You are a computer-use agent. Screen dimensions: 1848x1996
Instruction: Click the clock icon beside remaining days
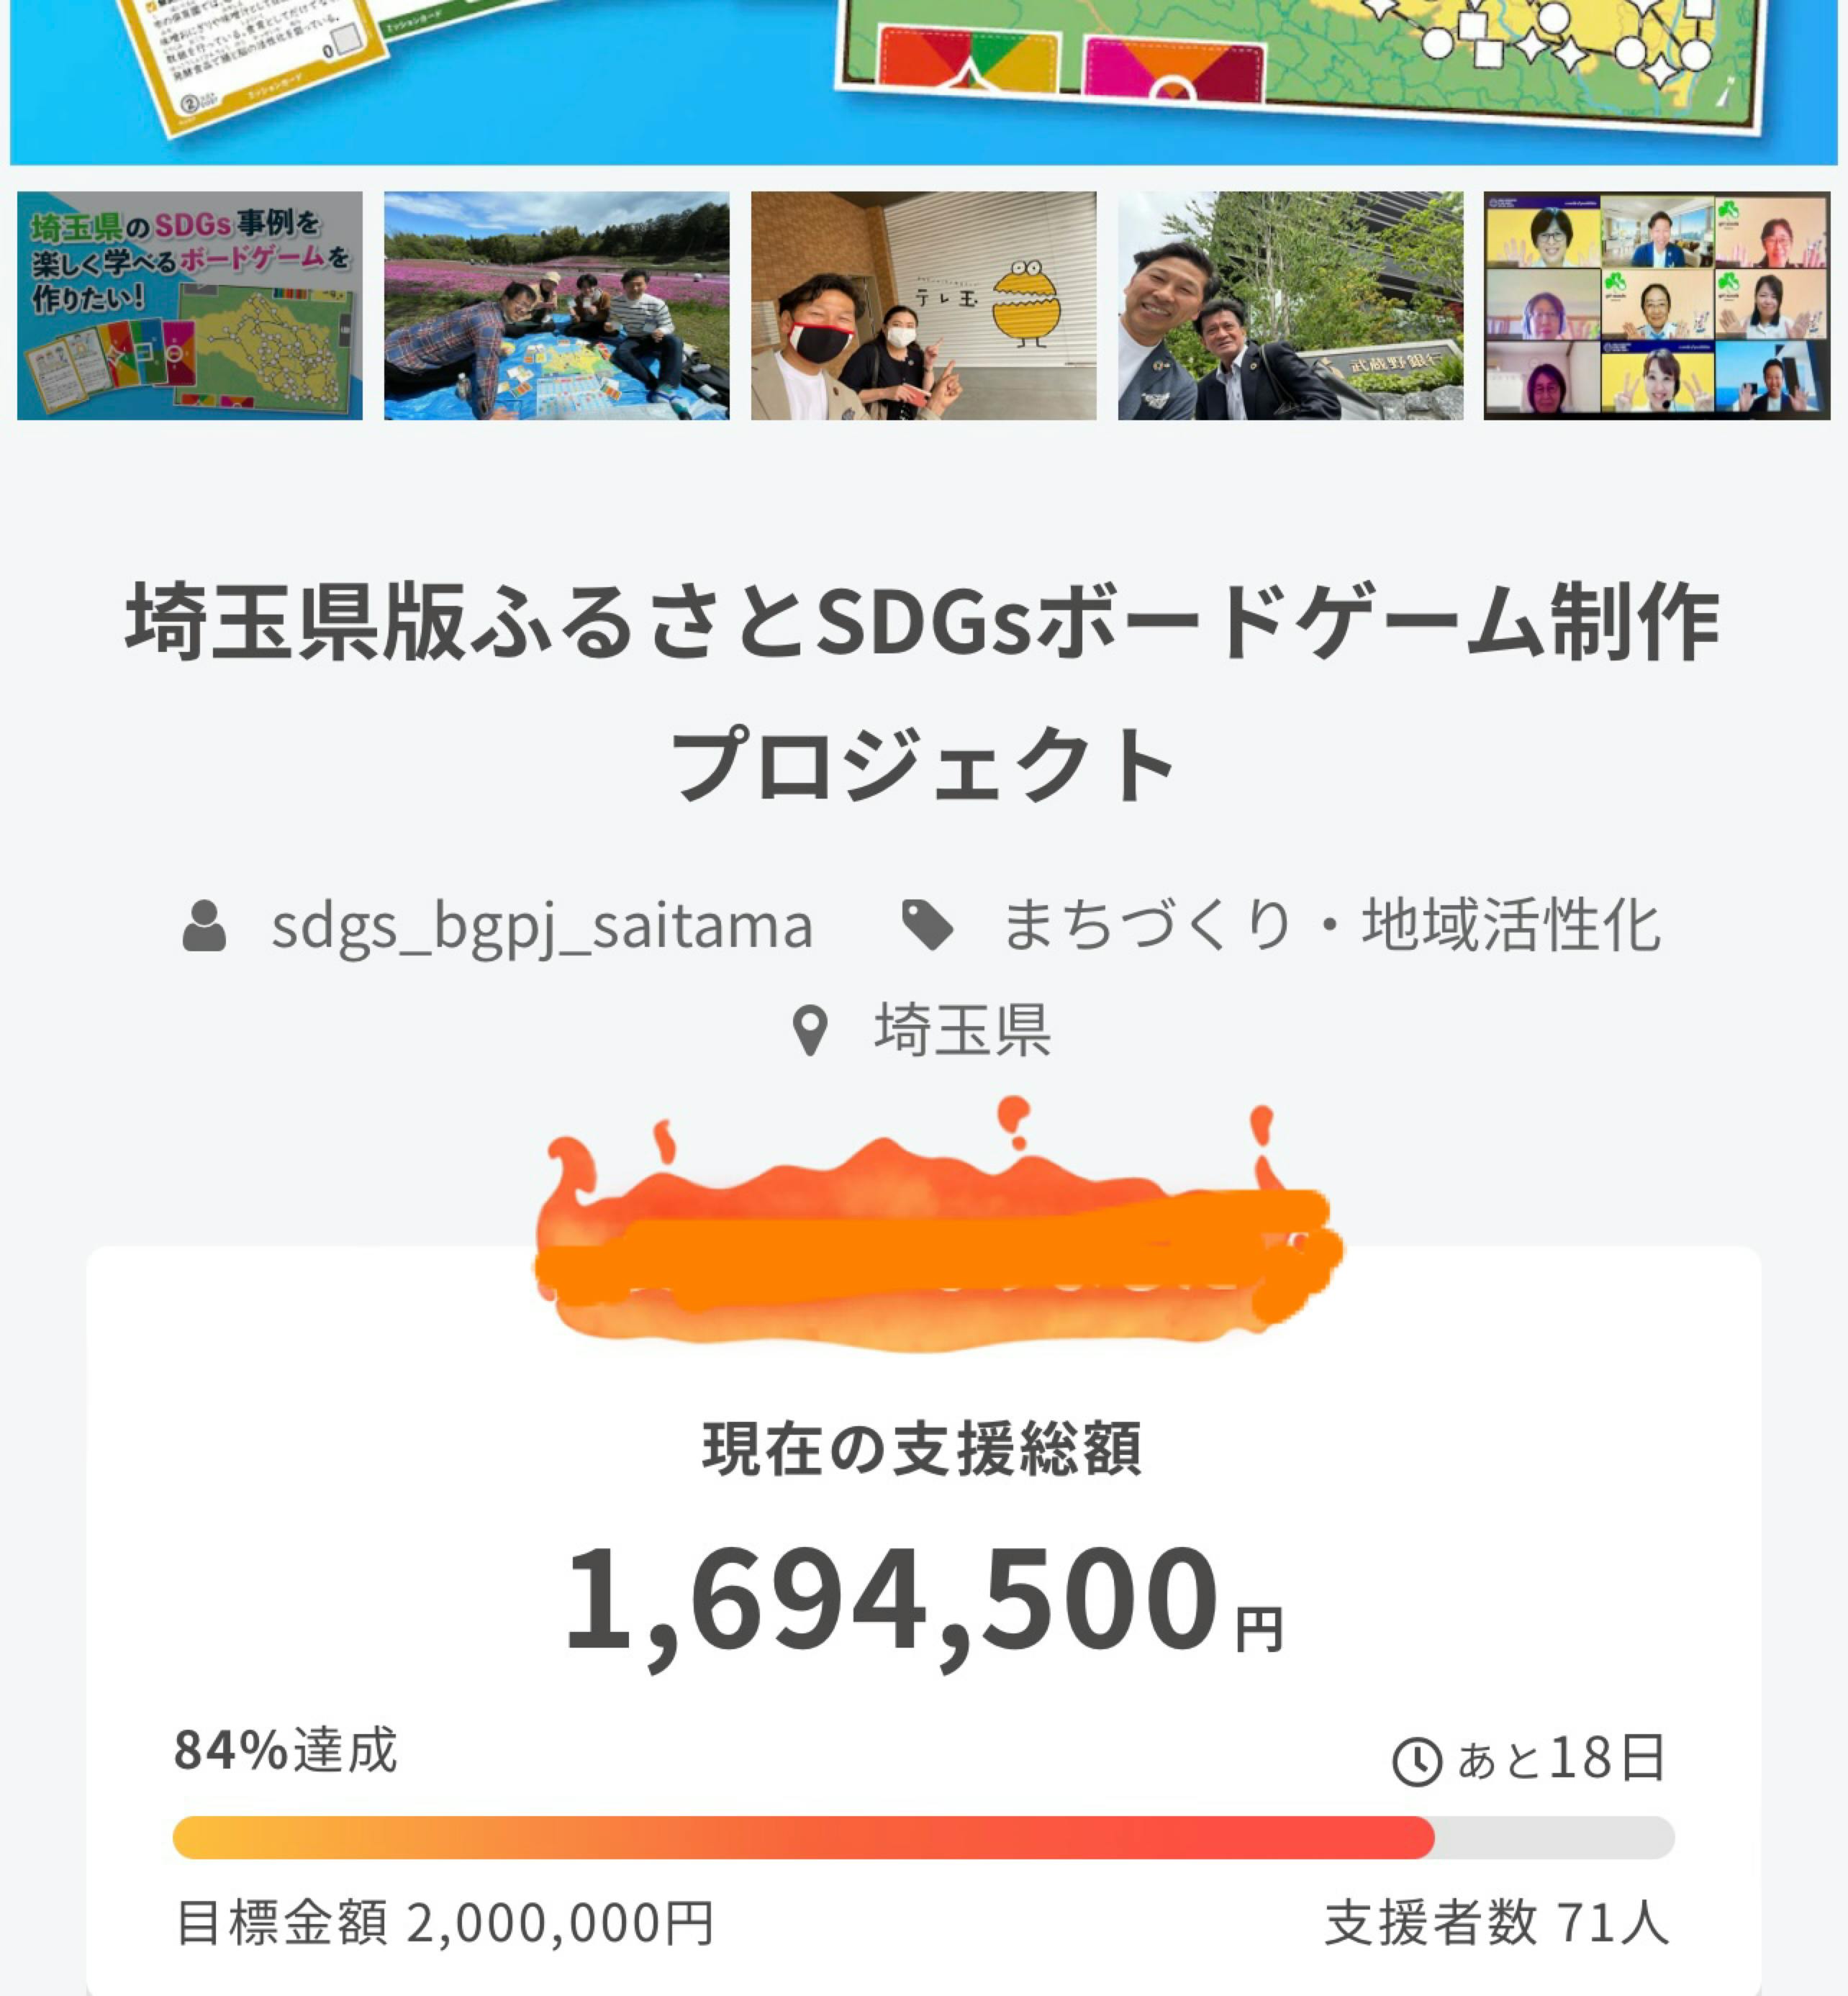coord(1416,1761)
